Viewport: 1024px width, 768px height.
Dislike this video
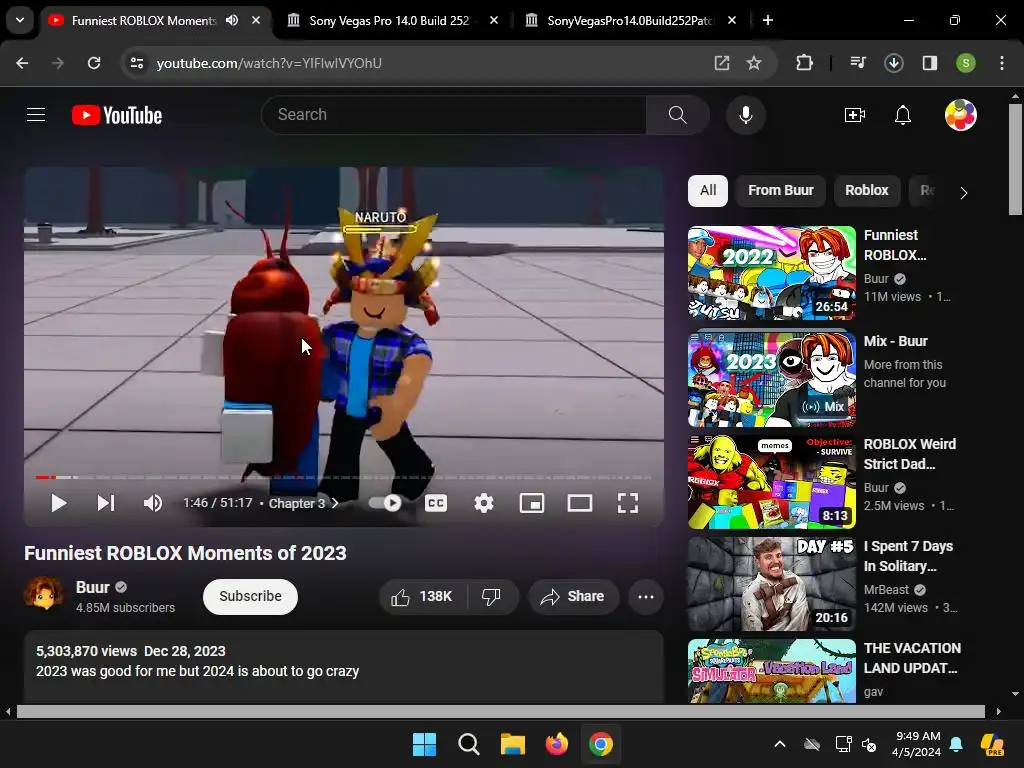491,596
